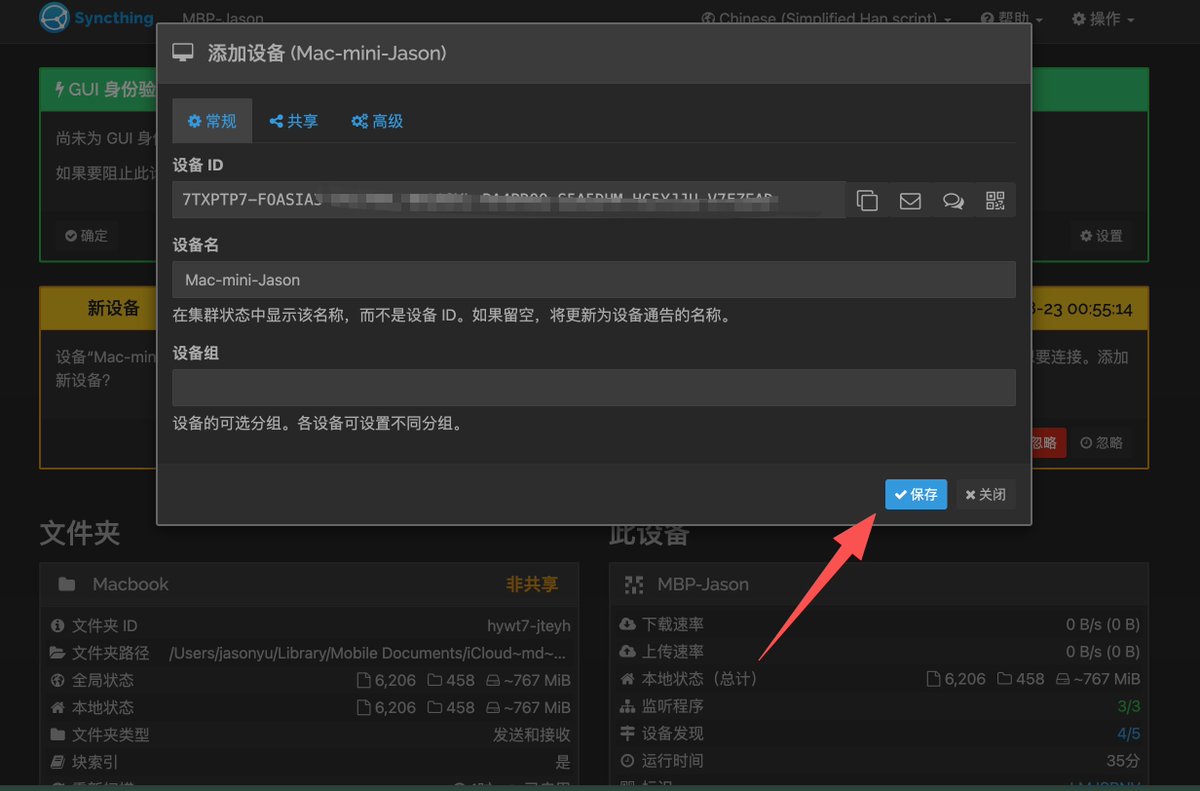Click the download cloud icon beside 下载速率
The height and width of the screenshot is (791, 1200).
pyautogui.click(x=627, y=624)
